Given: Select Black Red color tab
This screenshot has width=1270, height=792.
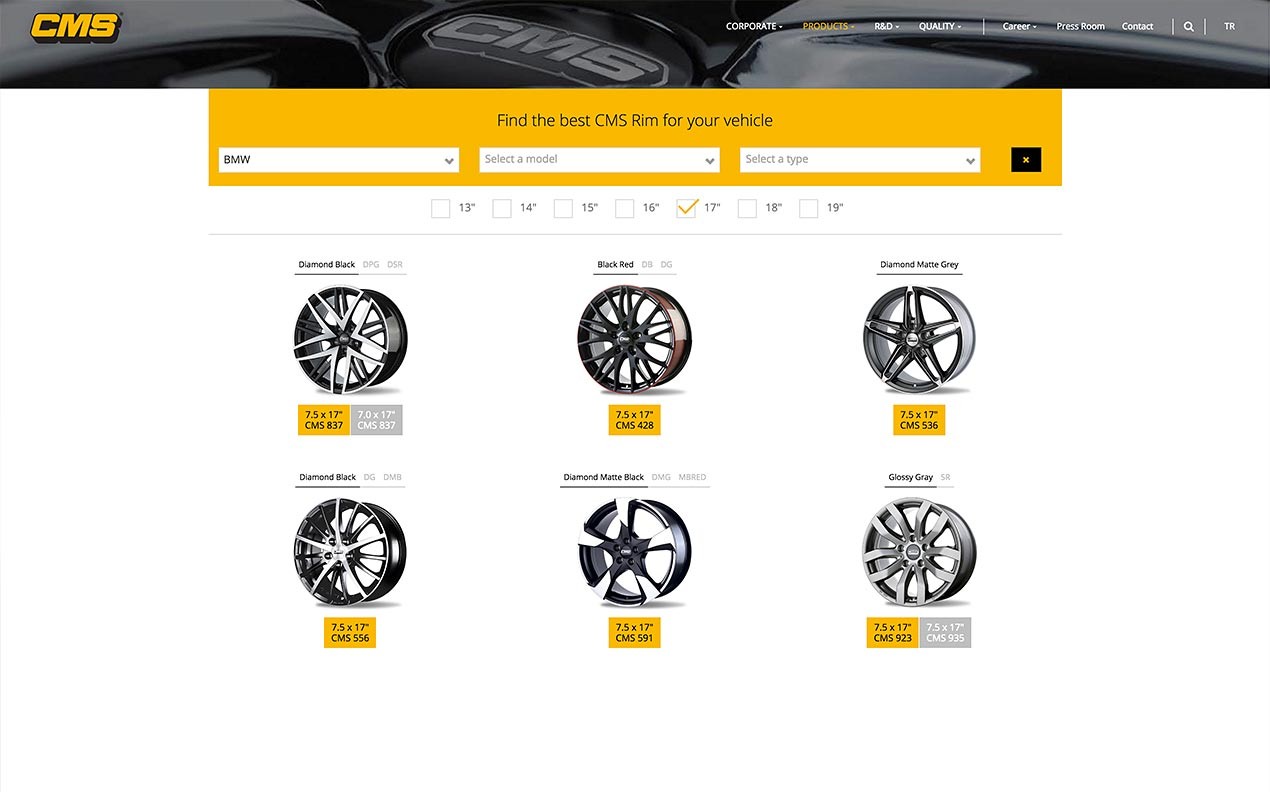Looking at the screenshot, I should pos(615,265).
